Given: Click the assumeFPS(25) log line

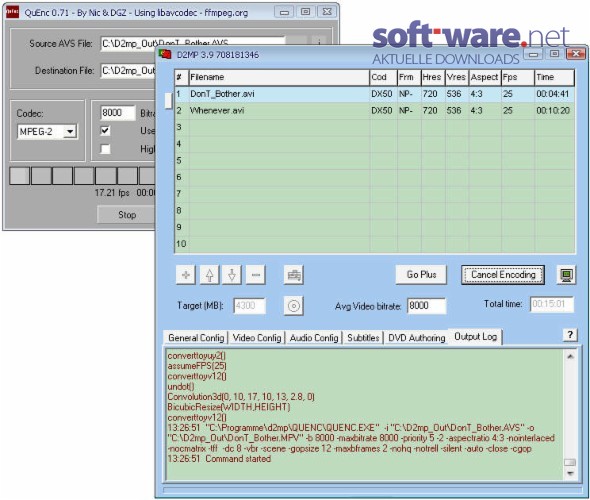Looking at the screenshot, I should (197, 366).
